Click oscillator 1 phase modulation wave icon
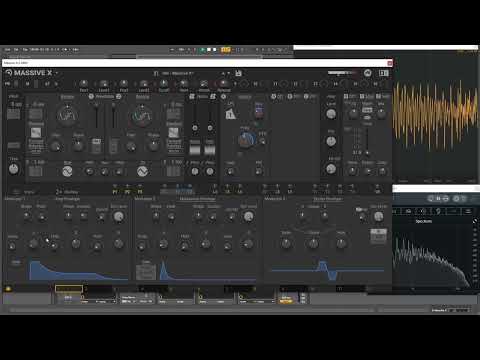The width and height of the screenshot is (480, 360). click(67, 171)
